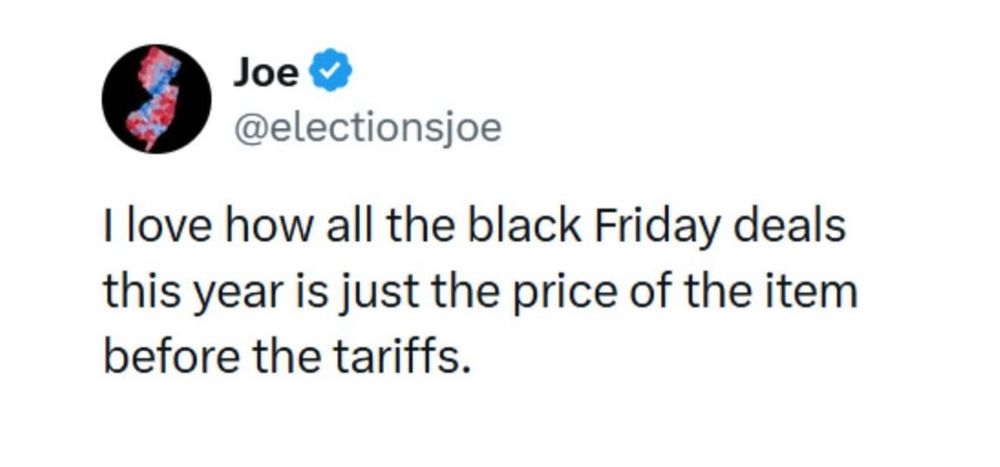This screenshot has height=467, width=1000.
Task: Click the blue verified checkmark badge
Action: [330, 74]
